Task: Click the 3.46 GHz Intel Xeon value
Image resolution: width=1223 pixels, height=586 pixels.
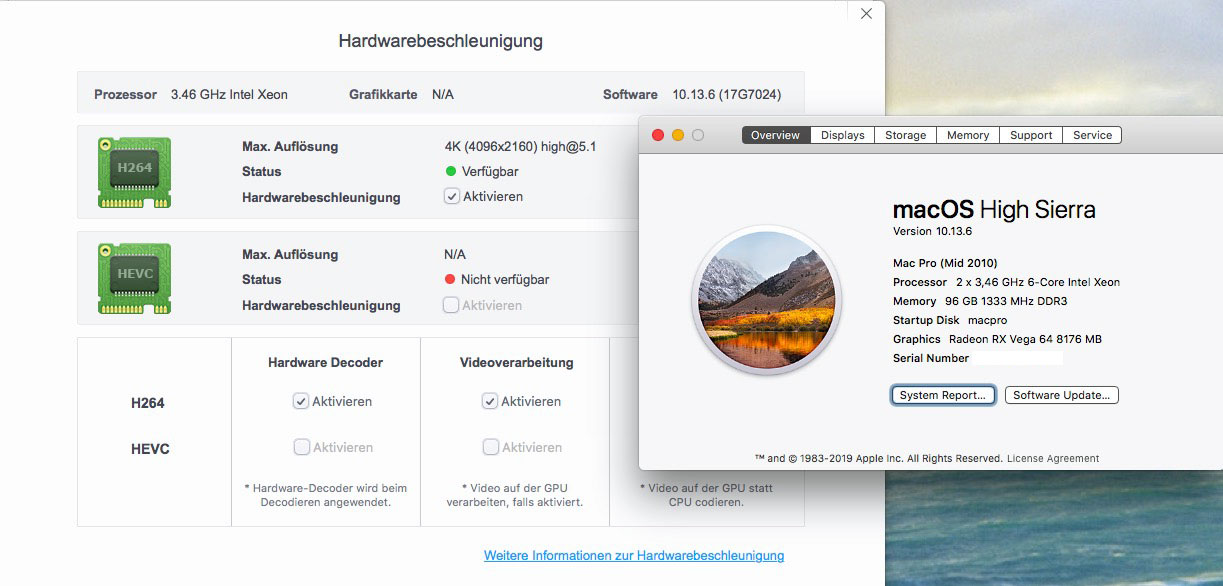Action: click(229, 94)
